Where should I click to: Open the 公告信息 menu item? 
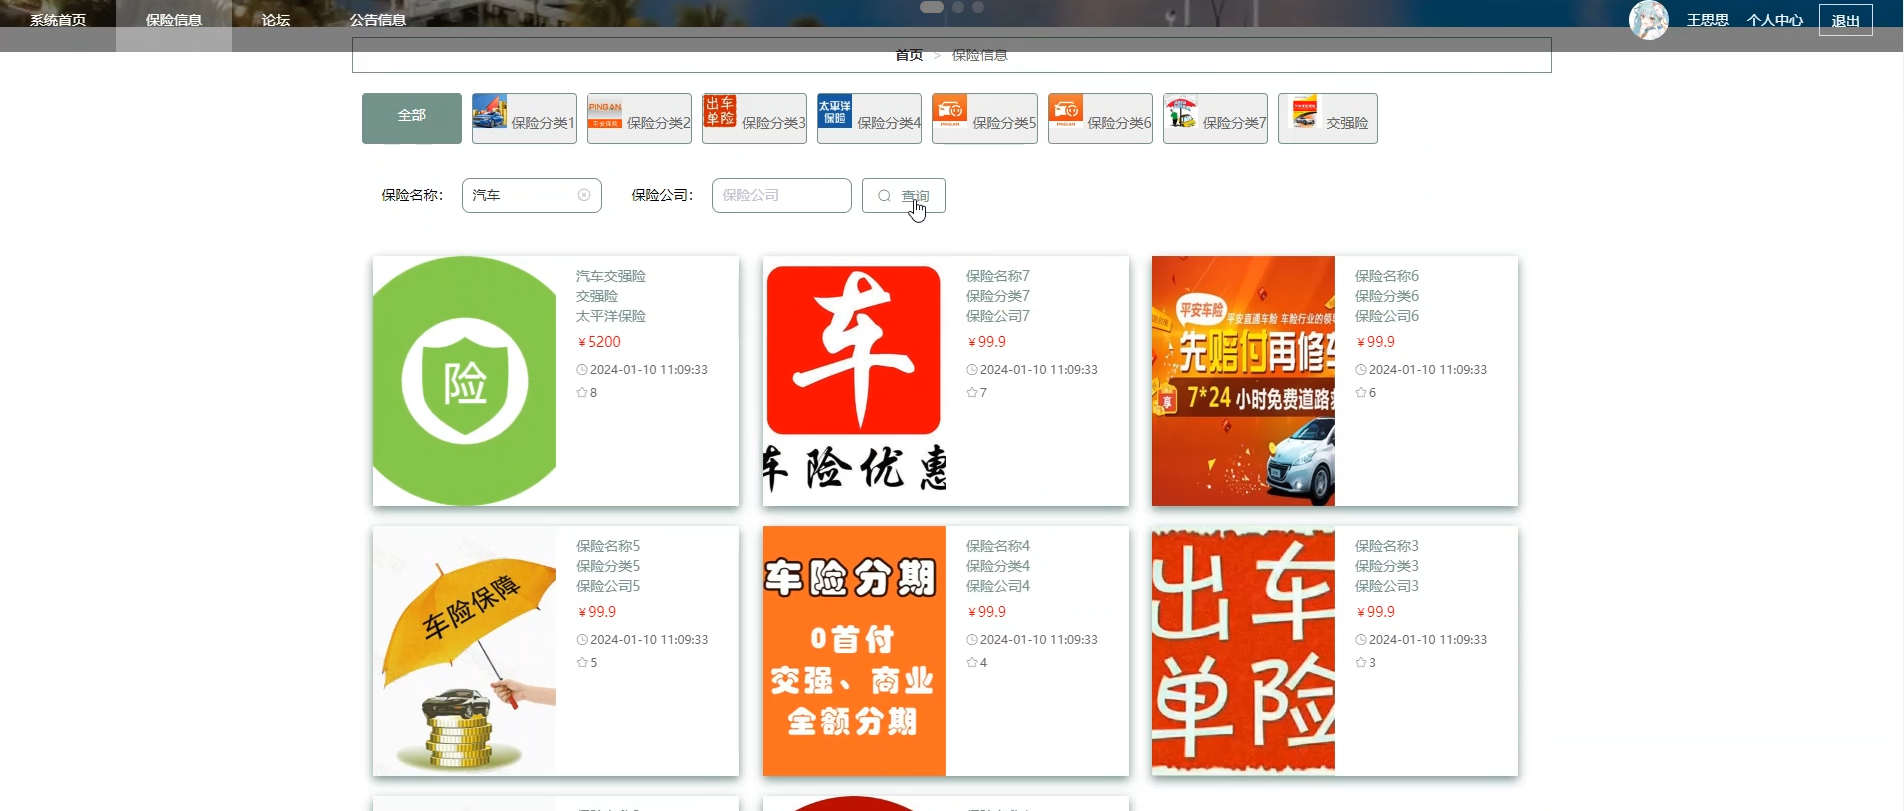tap(378, 20)
